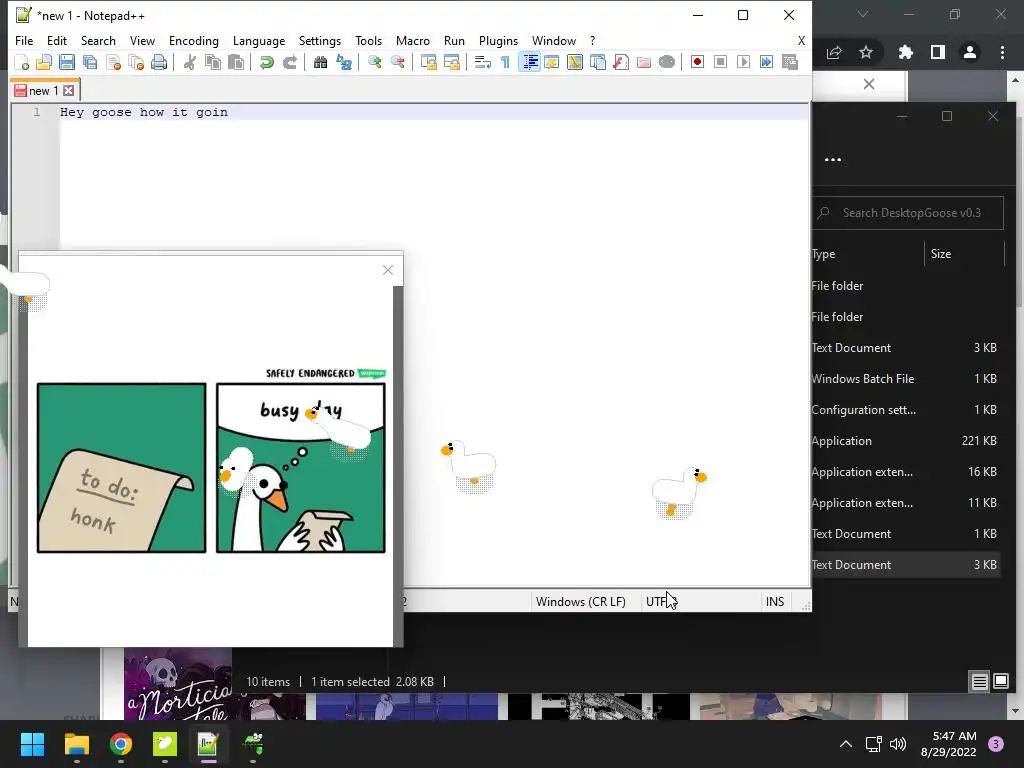This screenshot has width=1024, height=768.
Task: Switch Explorer to details view icon
Action: pos(980,682)
